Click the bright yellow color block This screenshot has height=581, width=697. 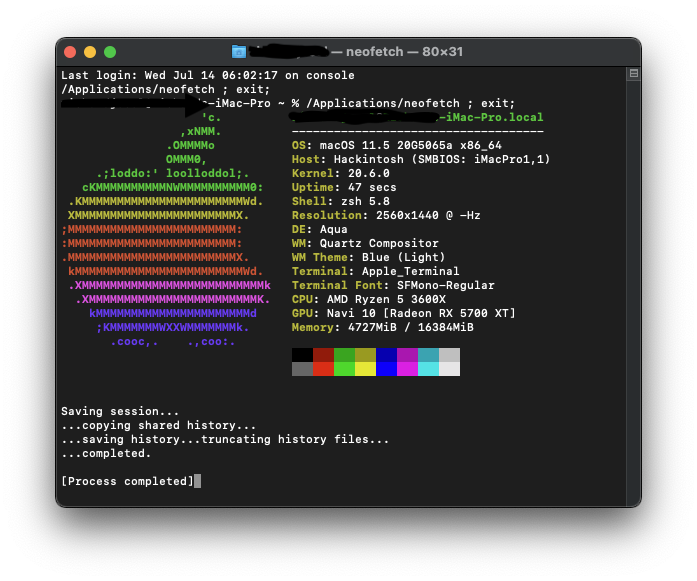click(x=365, y=369)
